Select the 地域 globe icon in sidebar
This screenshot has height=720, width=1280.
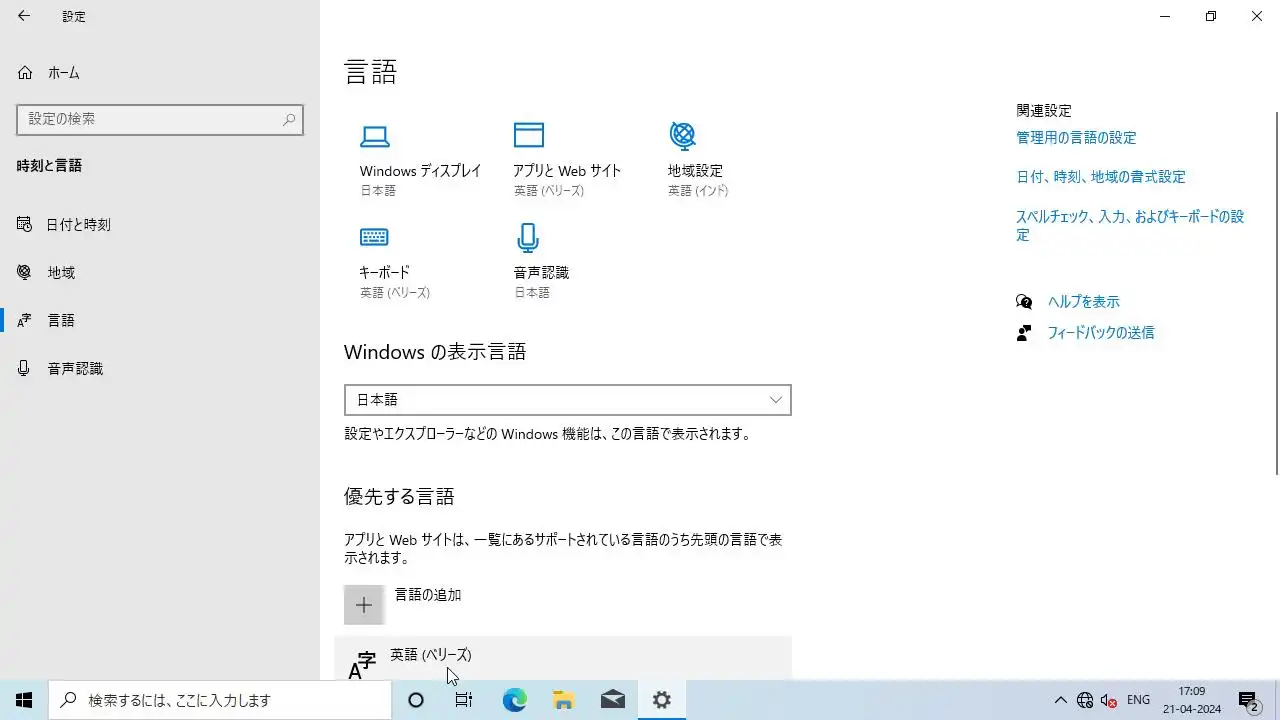pos(25,273)
